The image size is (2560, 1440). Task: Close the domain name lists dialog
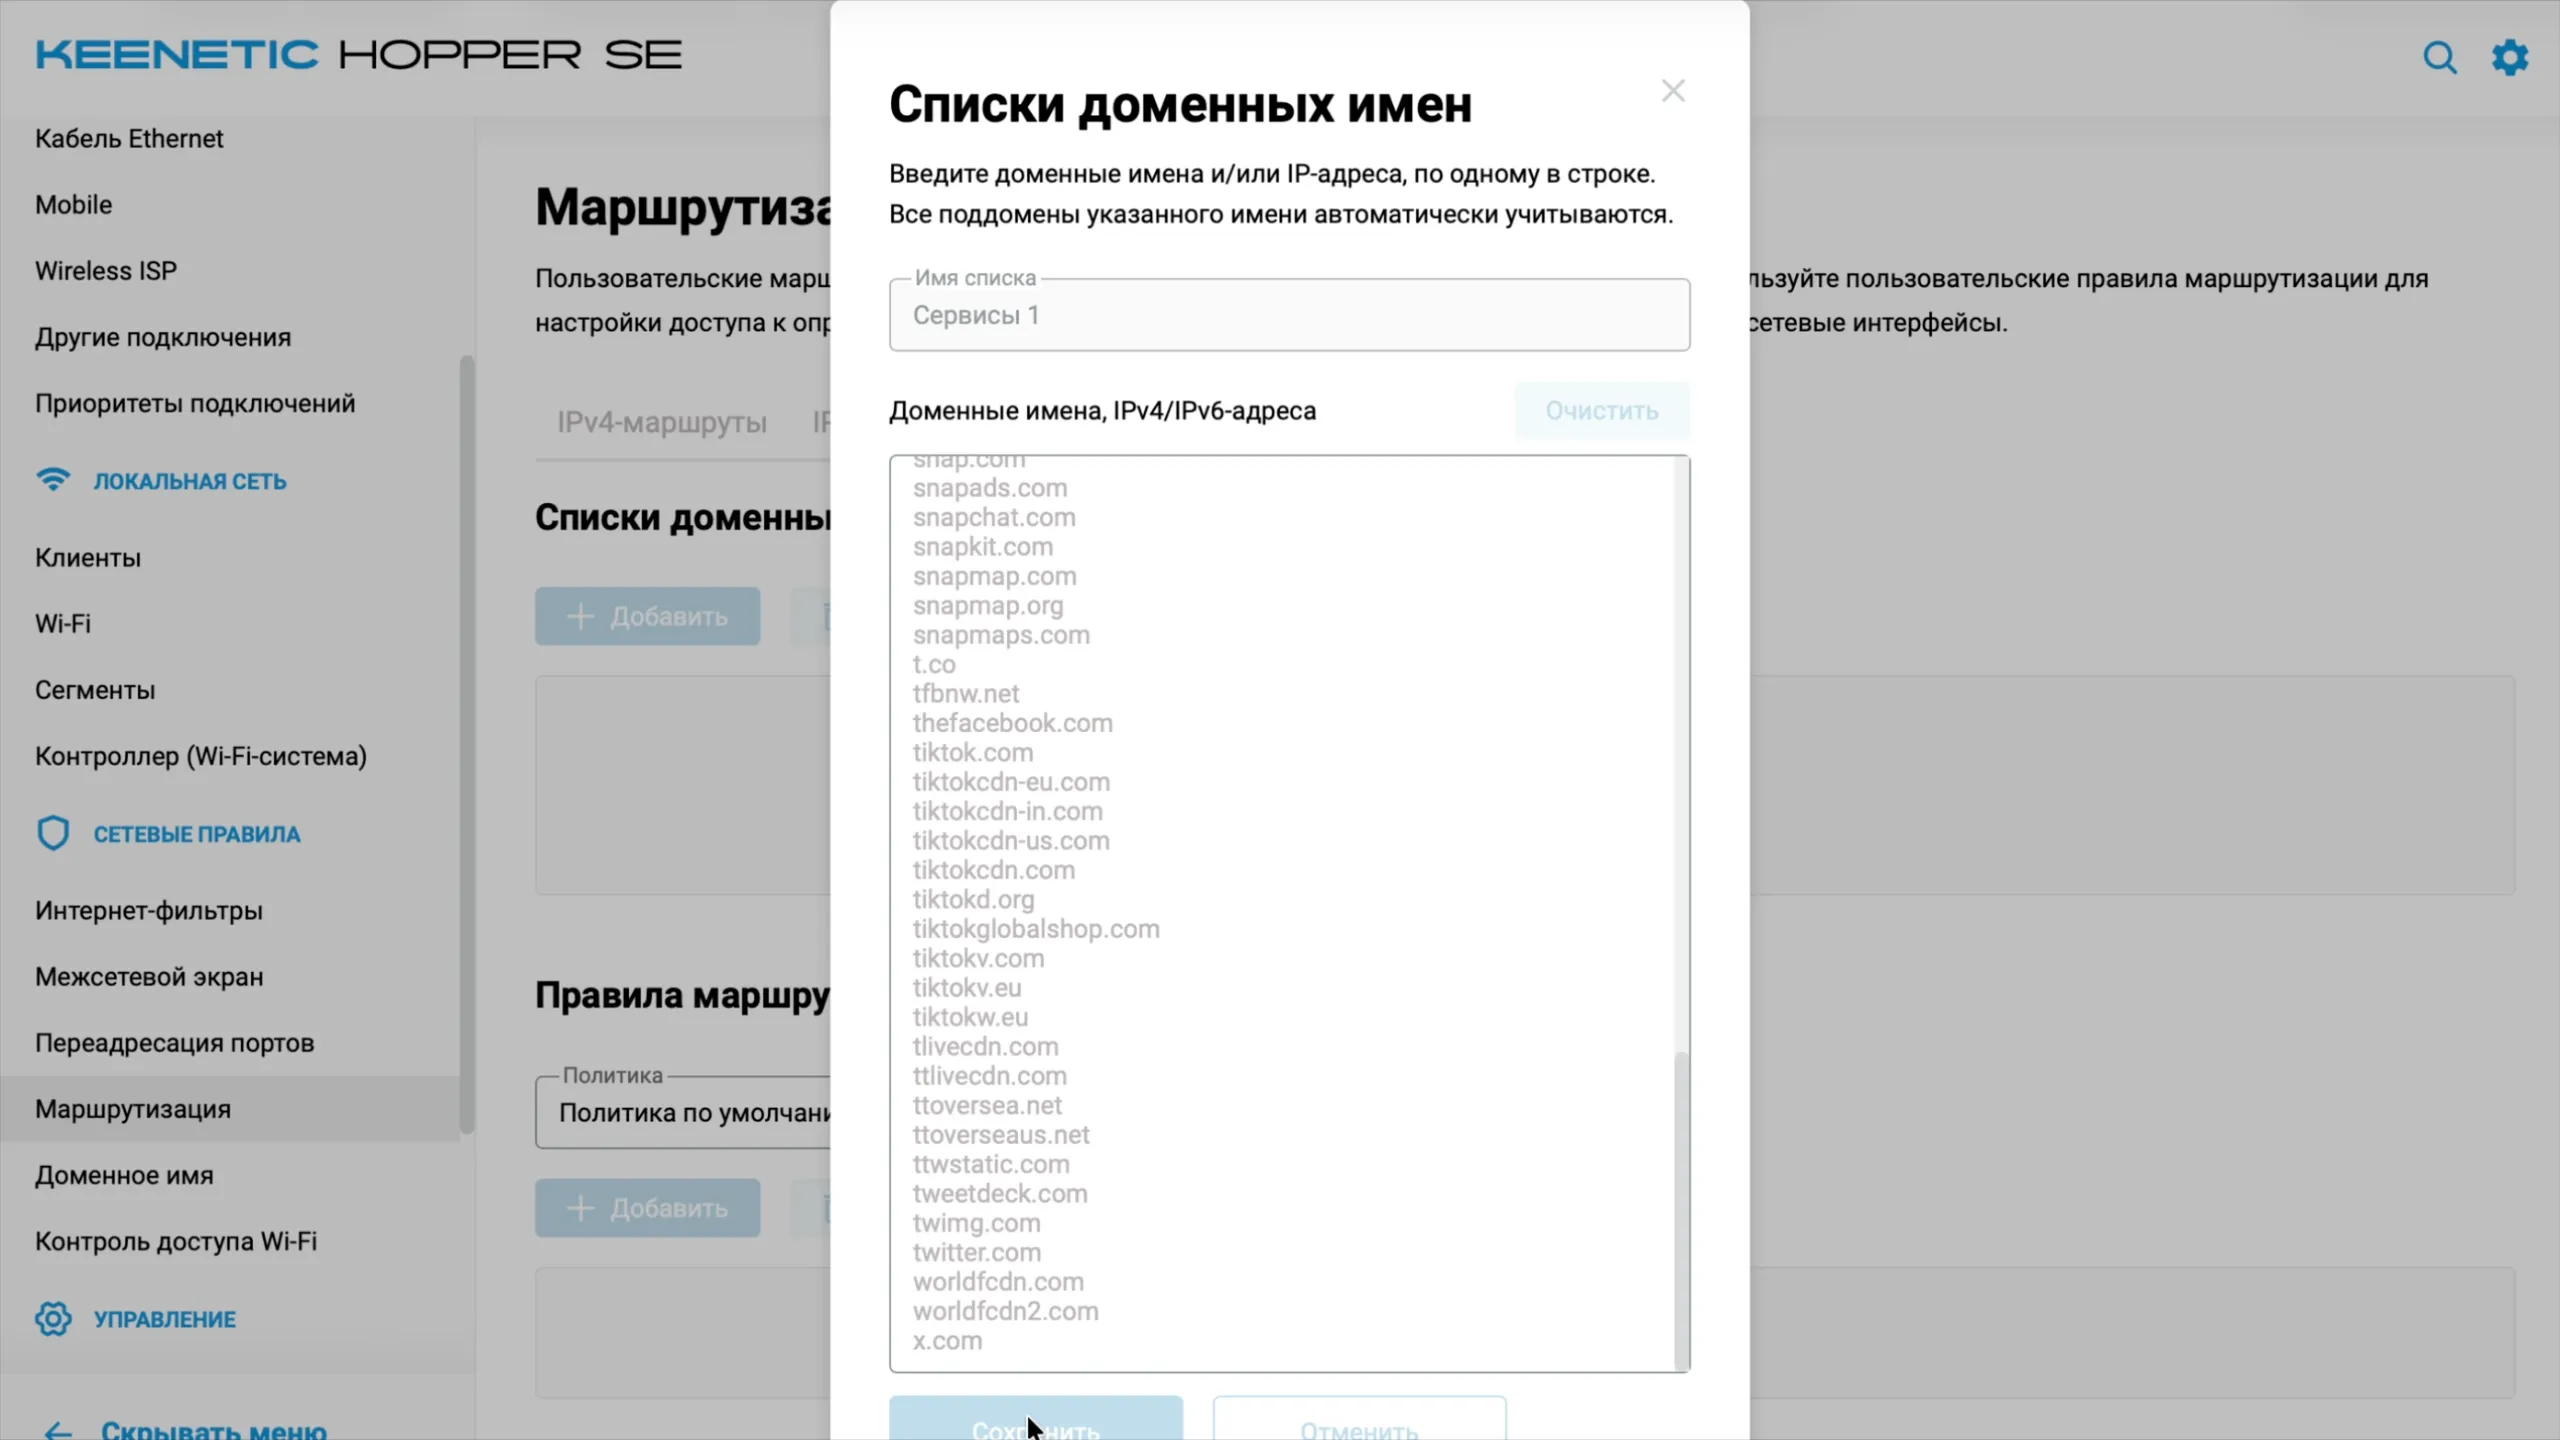click(x=1673, y=91)
